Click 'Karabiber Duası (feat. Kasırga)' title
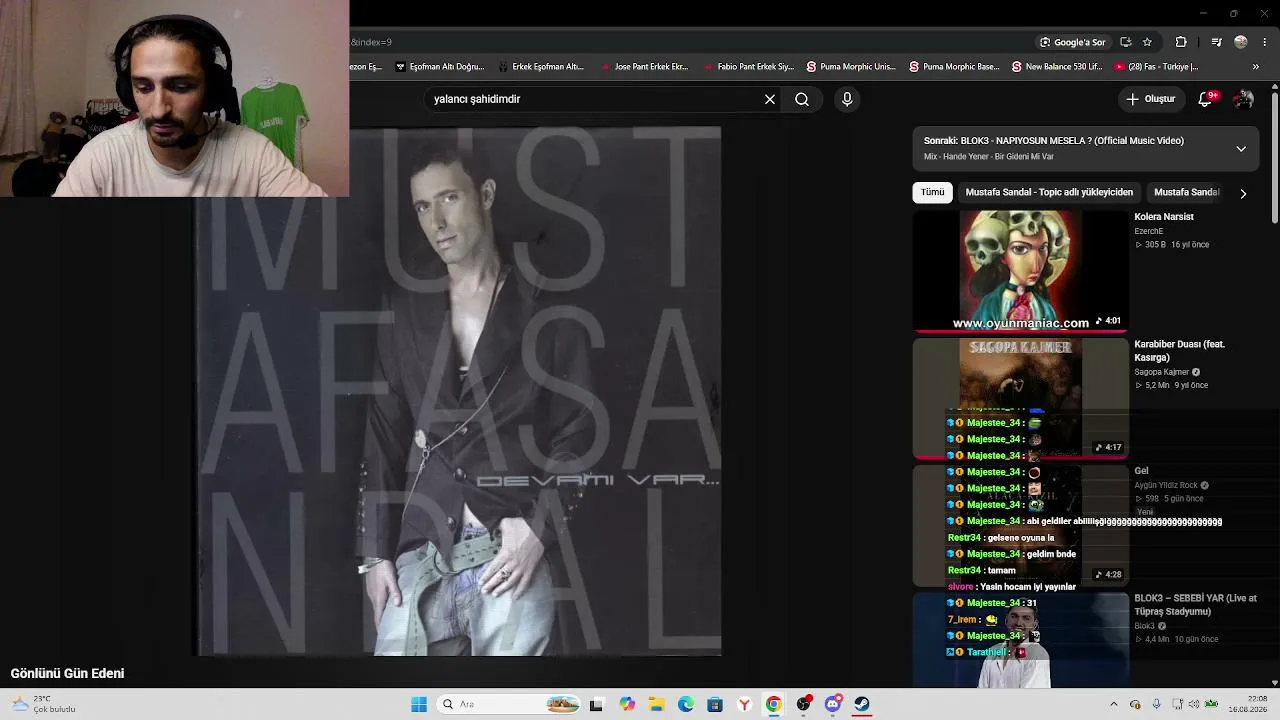The height and width of the screenshot is (720, 1280). click(x=1180, y=351)
